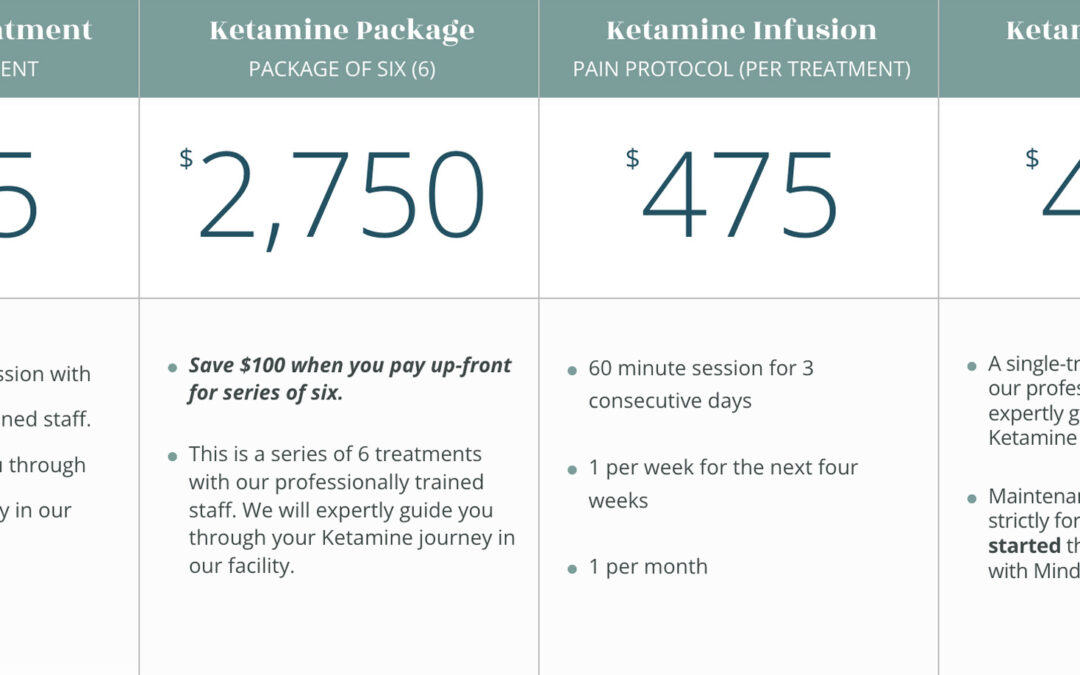Screen dimensions: 1080x675
Task: Click the '1 per month' list item
Action: (647, 566)
